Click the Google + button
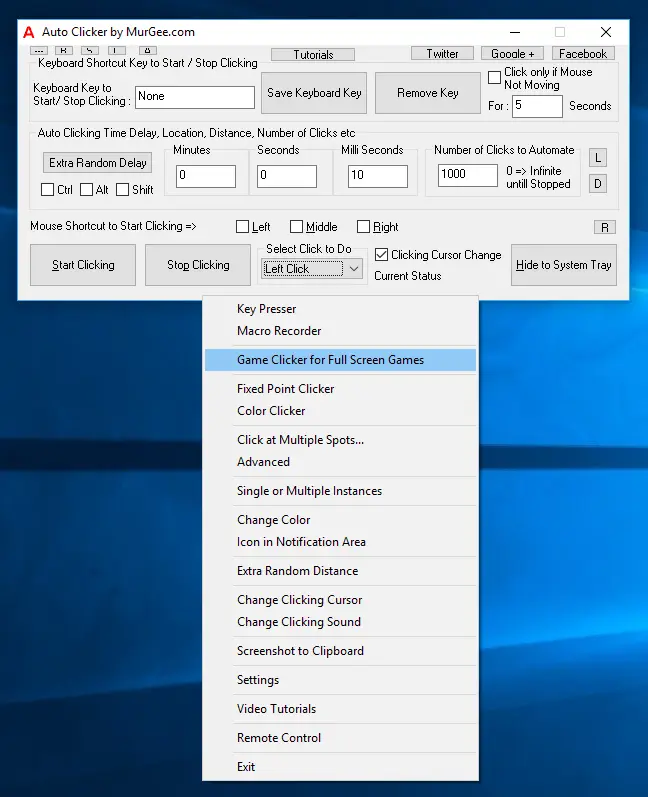Viewport: 648px width, 797px height. (x=512, y=54)
